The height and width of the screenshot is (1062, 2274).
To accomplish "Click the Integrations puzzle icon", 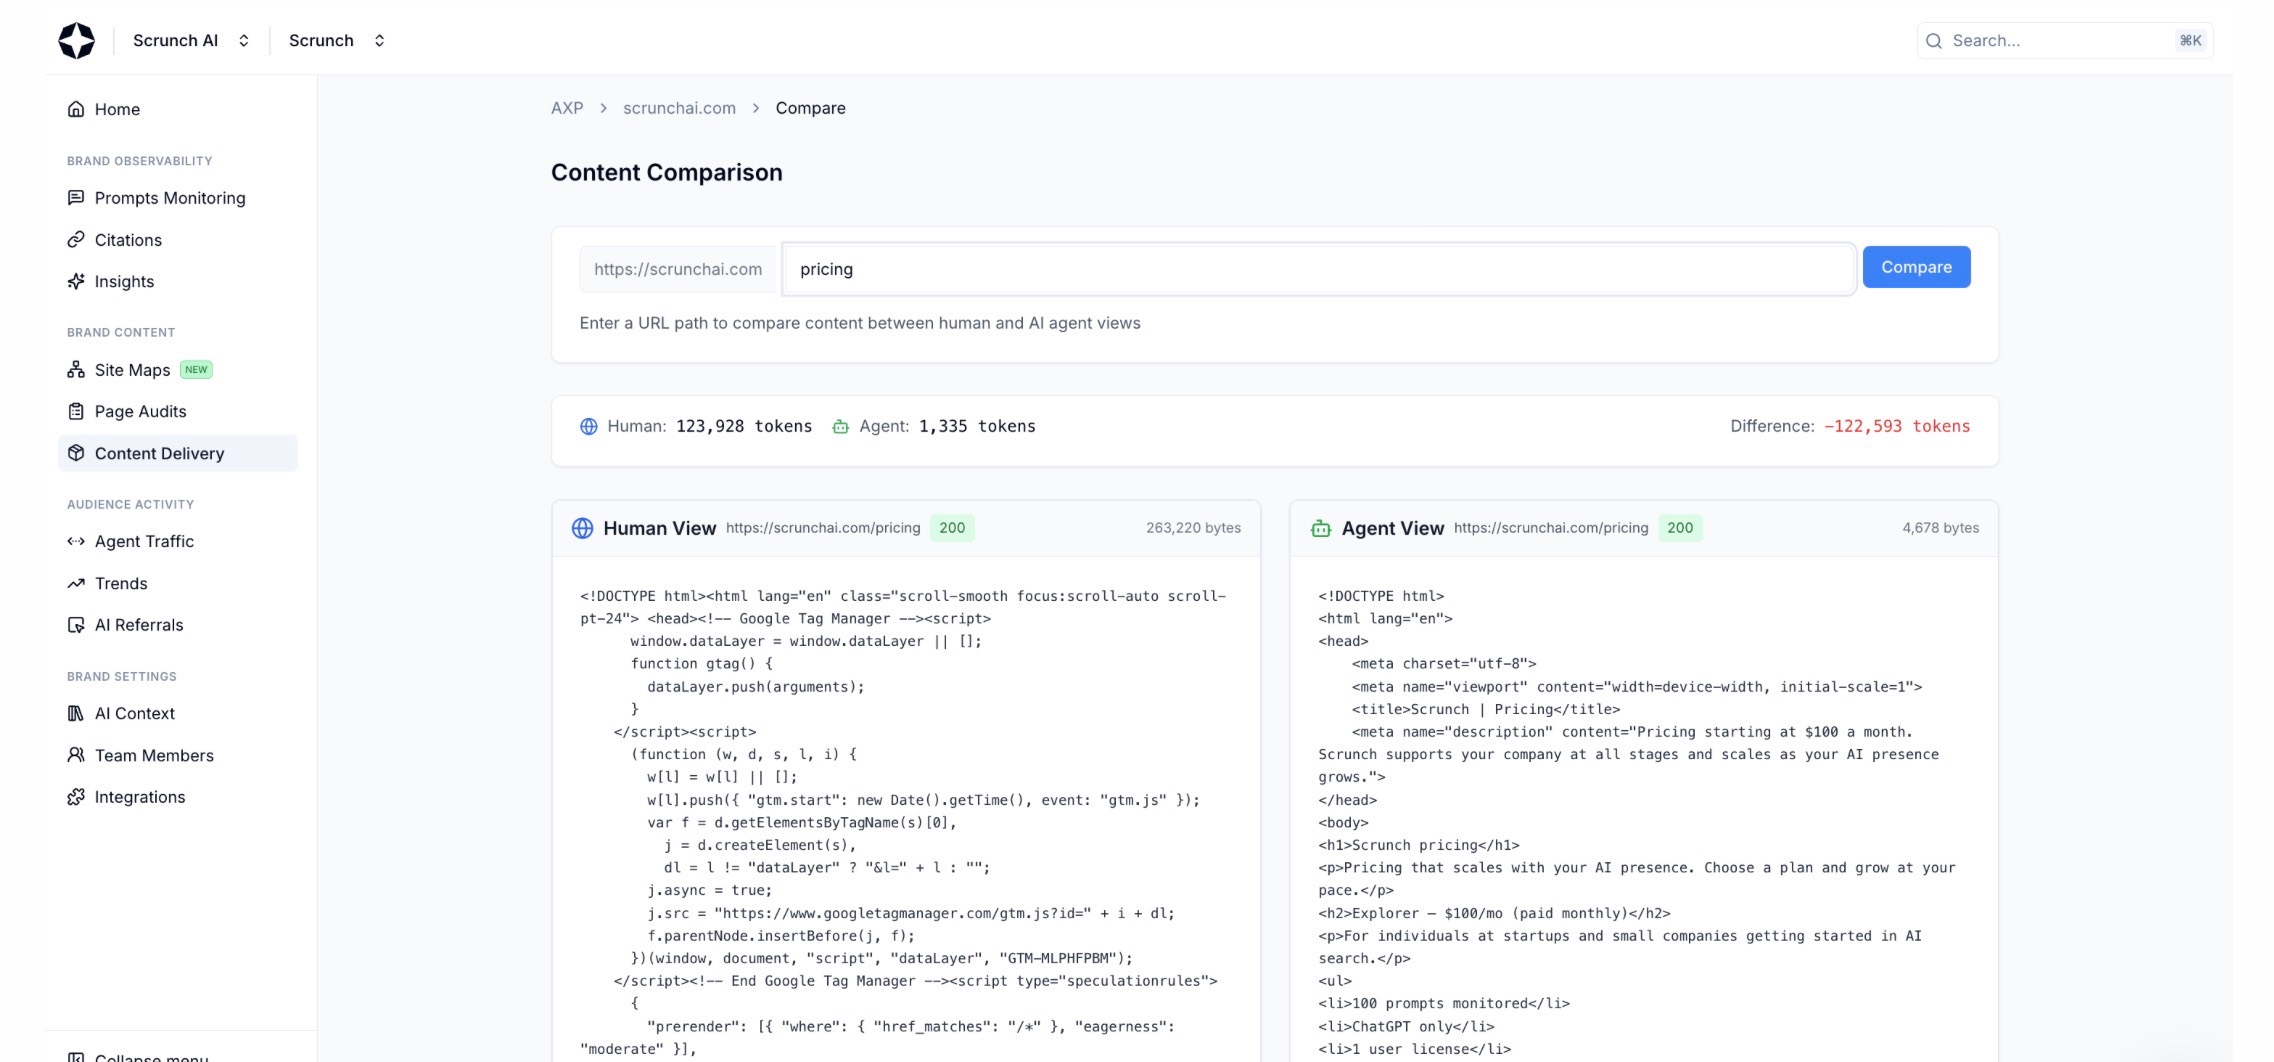I will (x=76, y=797).
